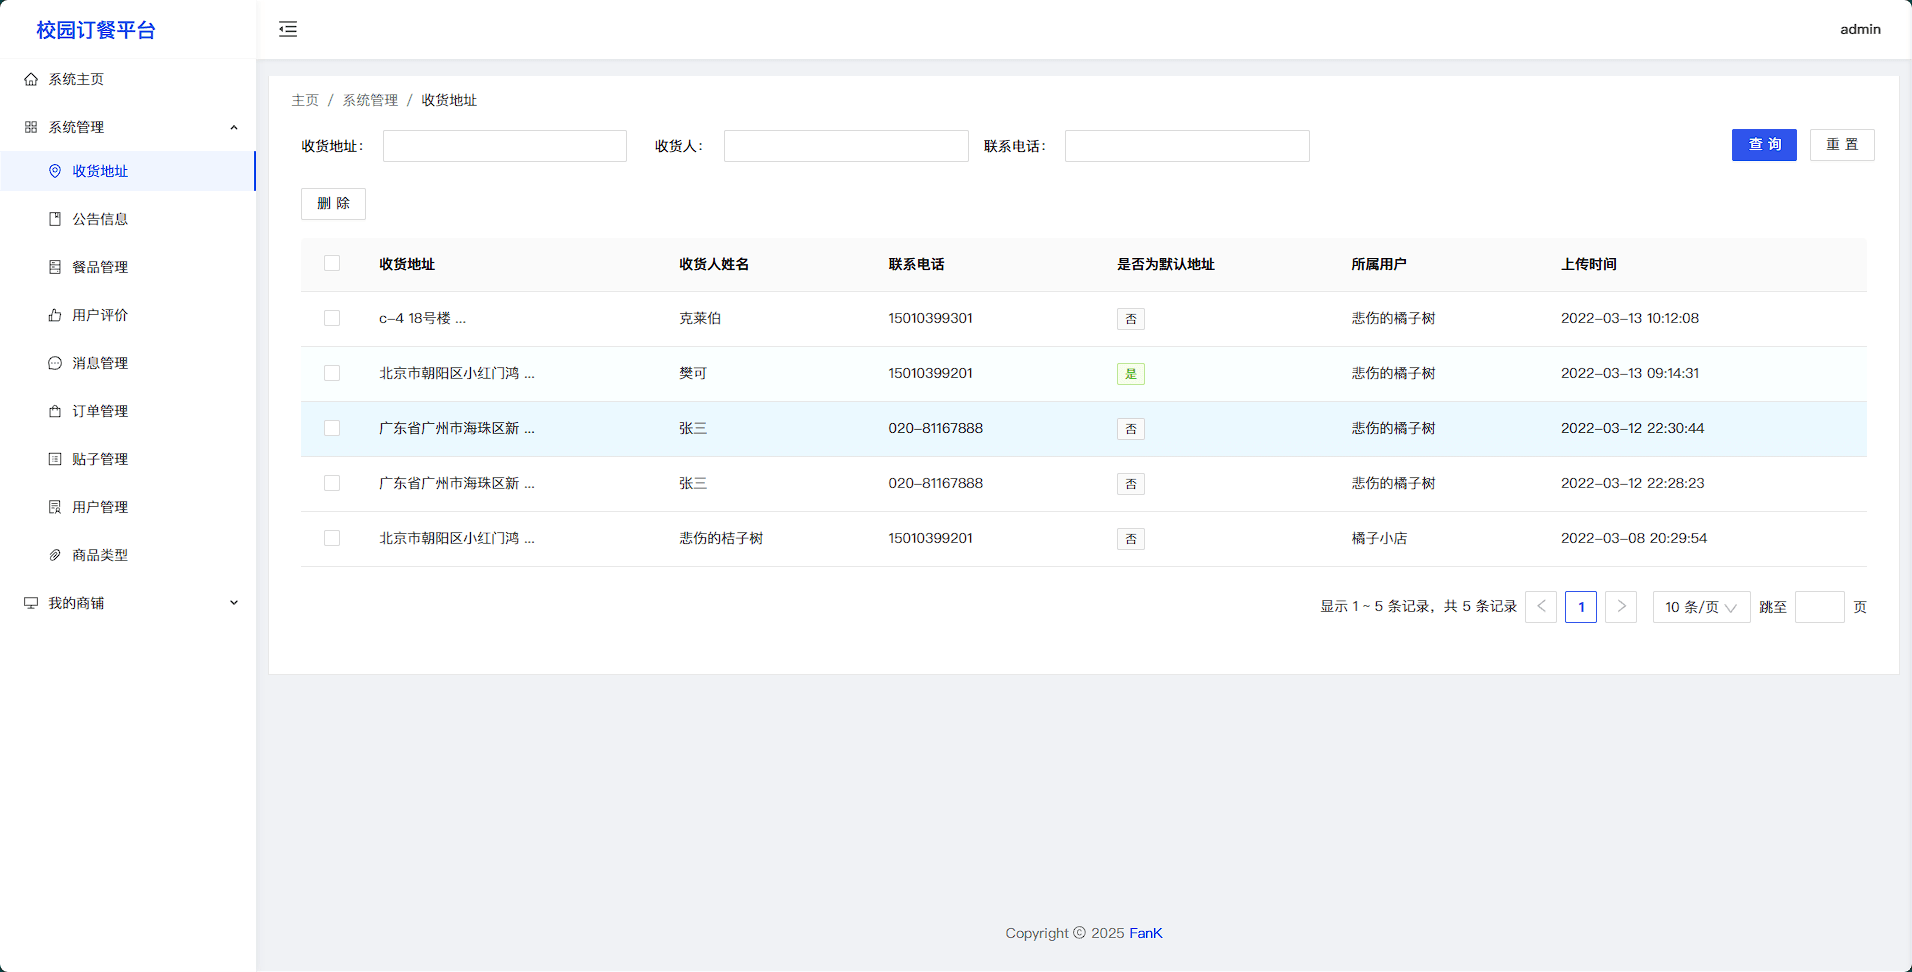This screenshot has height=972, width=1912.
Task: Collapse the 系统管理 menu section
Action: [234, 127]
